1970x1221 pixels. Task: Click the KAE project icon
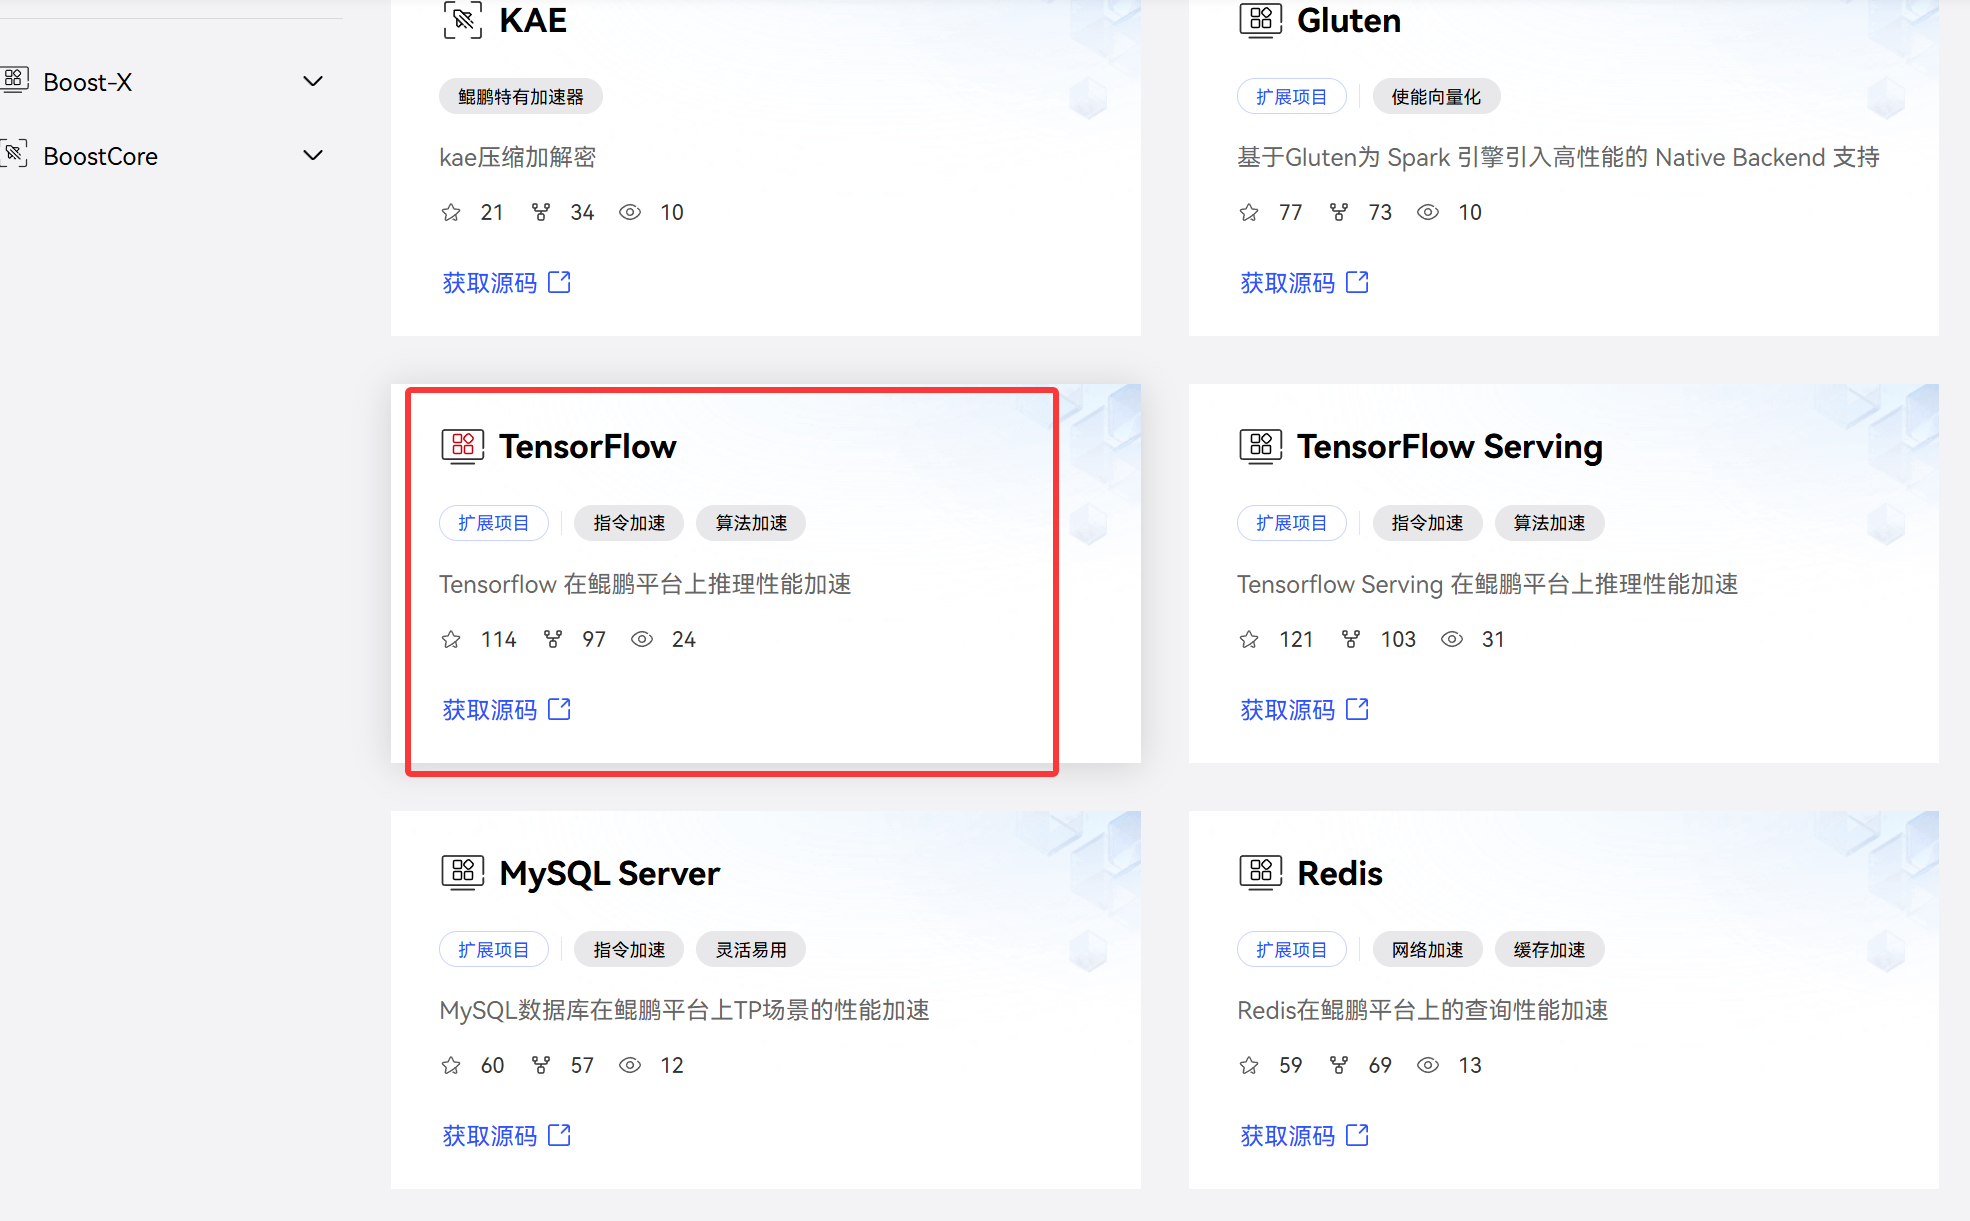[462, 20]
